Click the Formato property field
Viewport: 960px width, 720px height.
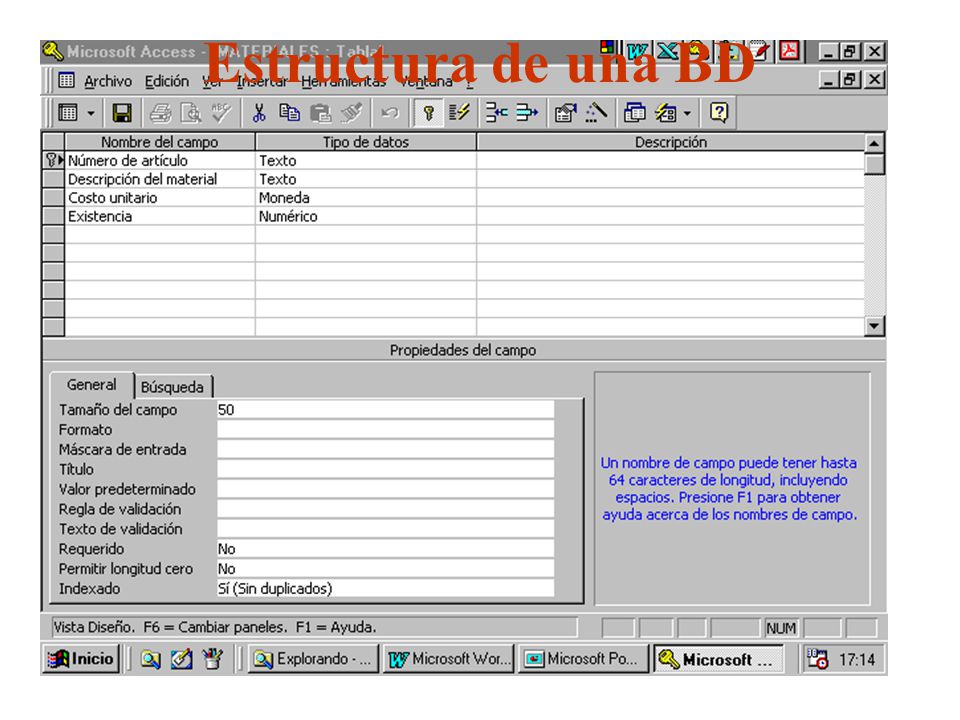point(385,429)
